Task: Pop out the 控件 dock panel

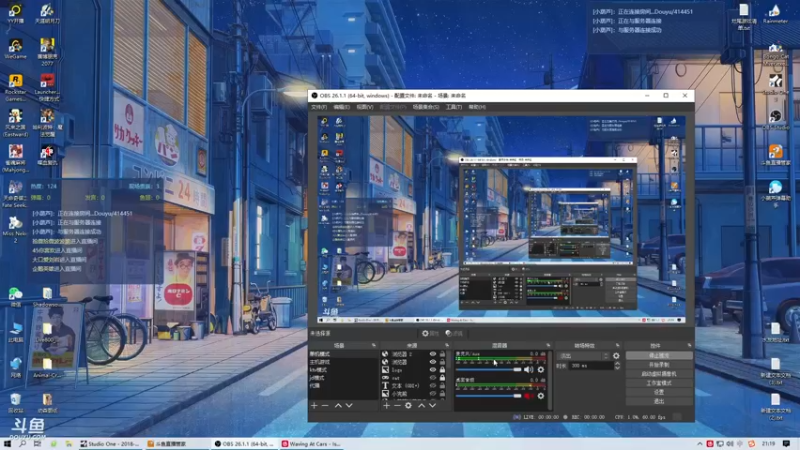Action: 689,345
